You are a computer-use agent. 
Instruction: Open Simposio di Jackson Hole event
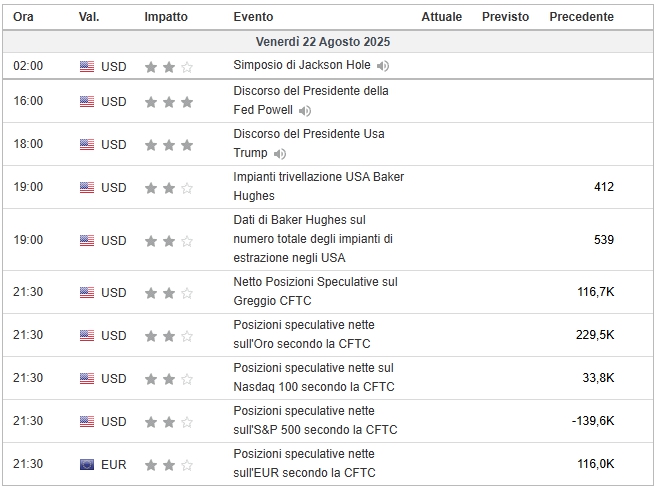click(x=302, y=65)
